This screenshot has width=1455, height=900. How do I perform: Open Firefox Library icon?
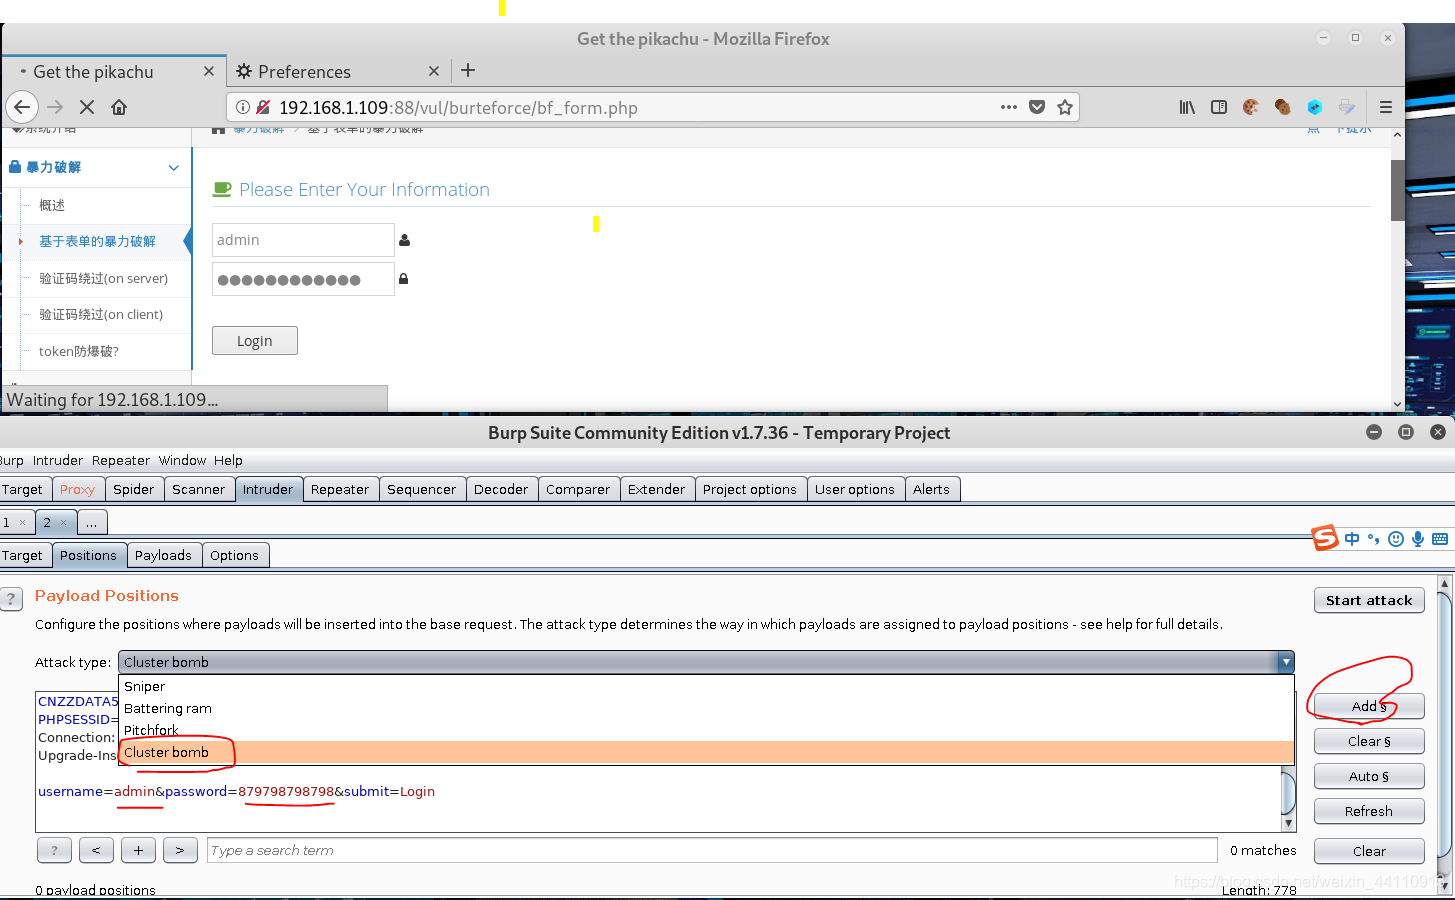tap(1187, 107)
